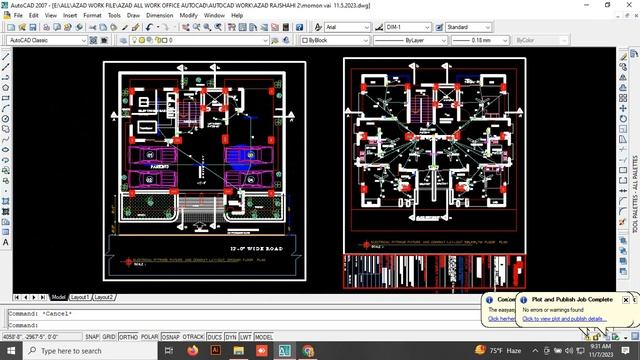Select the Line tool in Draw toolbar
Image resolution: width=640 pixels, height=360 pixels.
[x=6, y=57]
